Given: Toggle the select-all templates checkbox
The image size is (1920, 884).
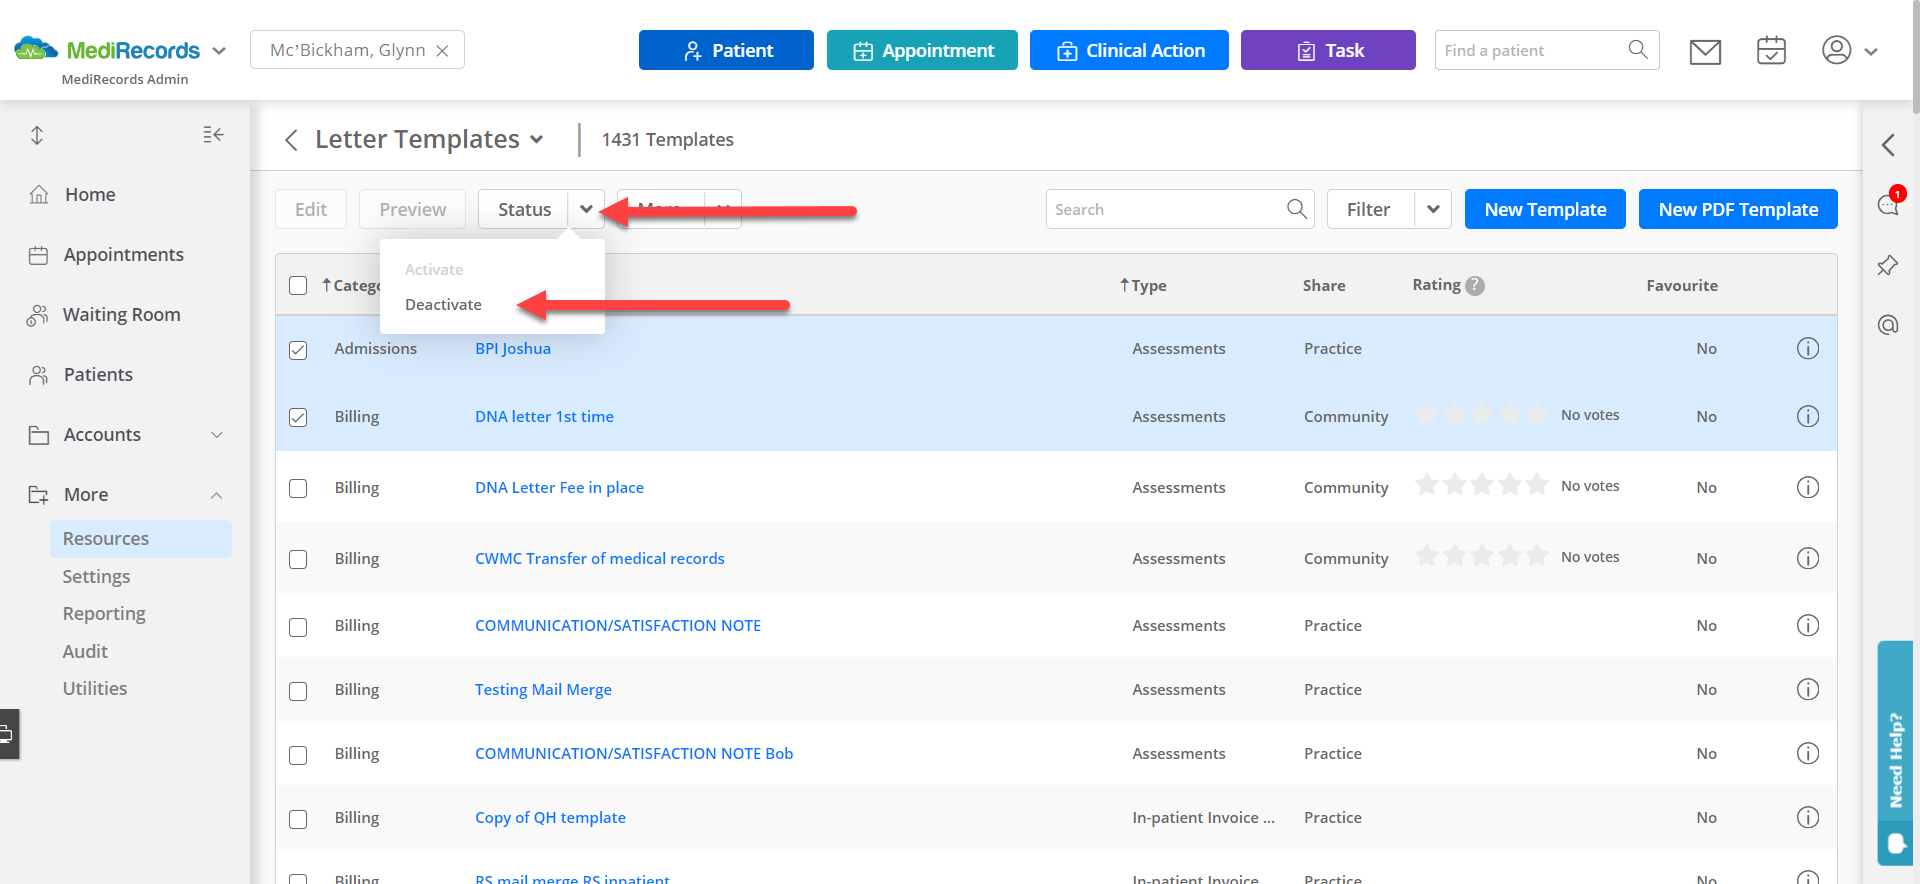Looking at the screenshot, I should pyautogui.click(x=298, y=286).
